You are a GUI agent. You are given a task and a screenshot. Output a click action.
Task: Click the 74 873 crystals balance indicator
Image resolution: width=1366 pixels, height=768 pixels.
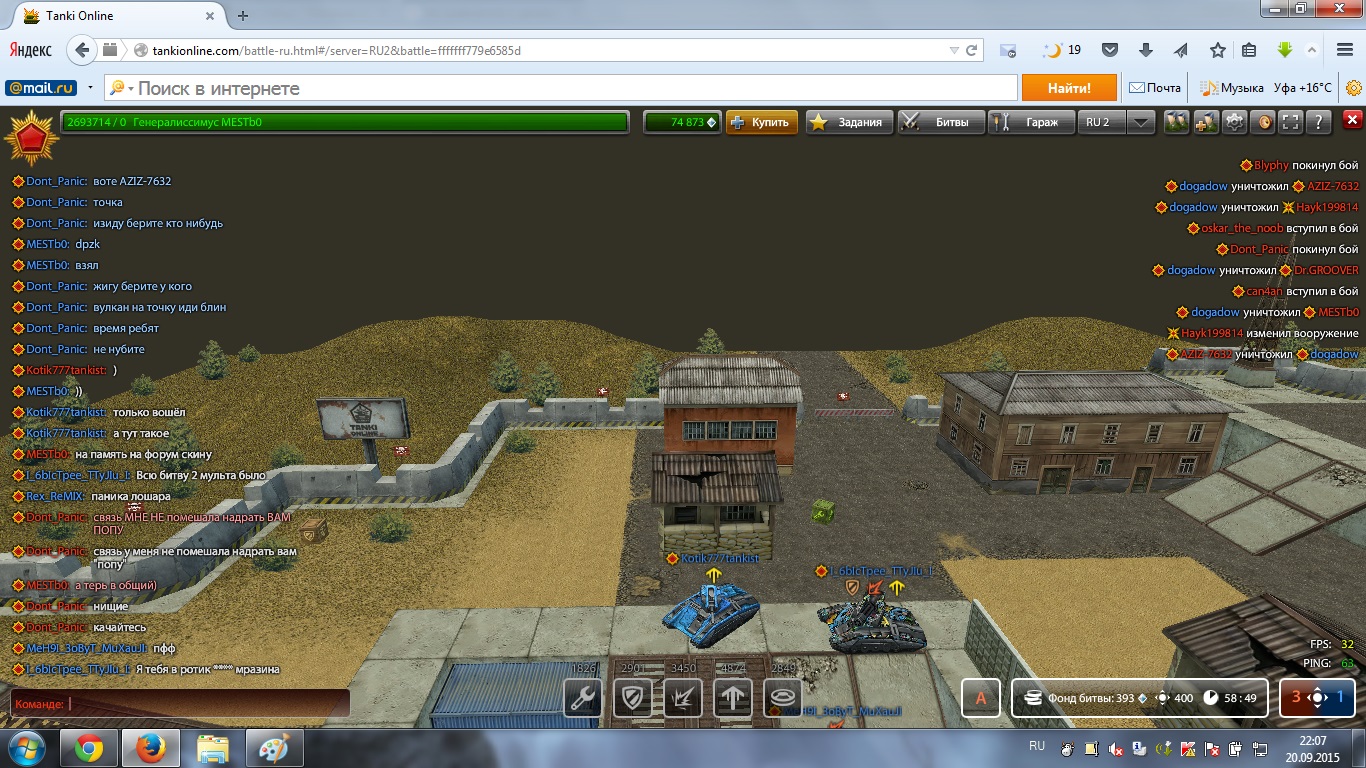pos(682,122)
